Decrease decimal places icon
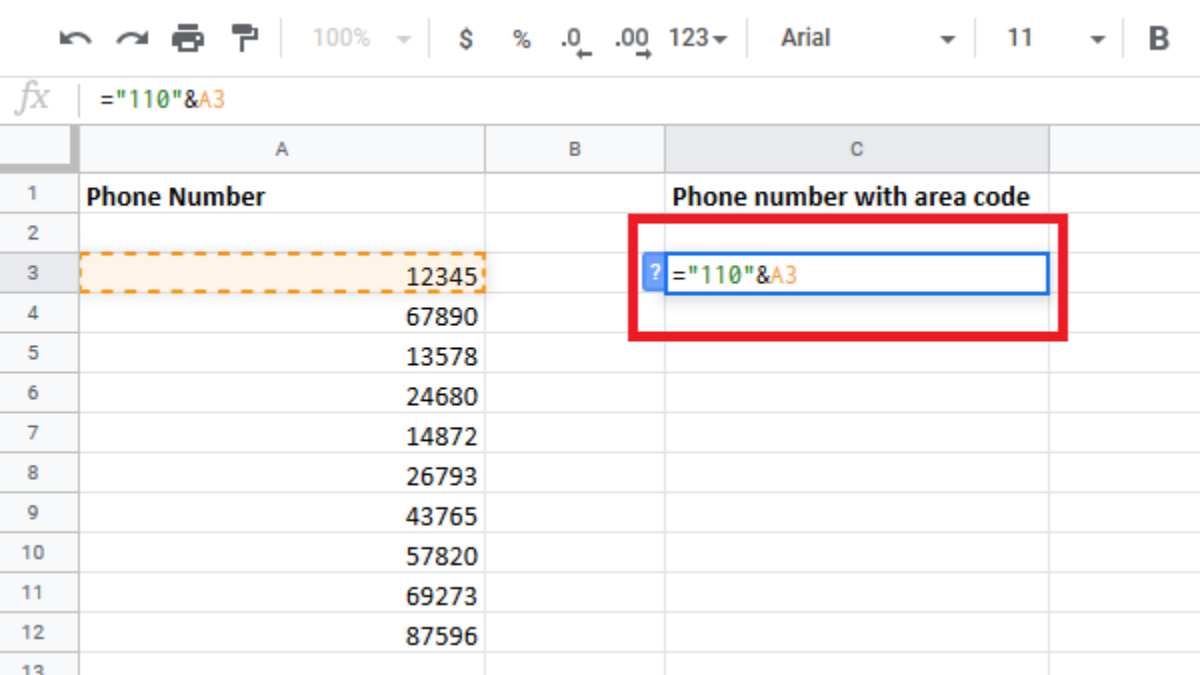Screen dimensions: 1200x675 [574, 40]
